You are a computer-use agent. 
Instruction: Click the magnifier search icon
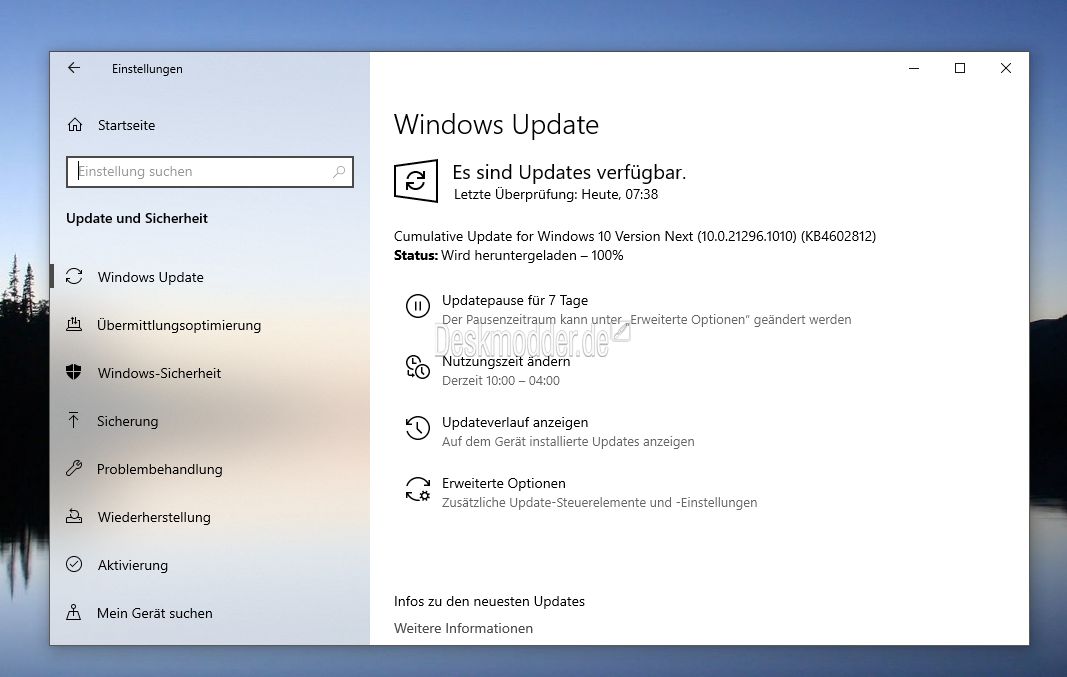339,172
